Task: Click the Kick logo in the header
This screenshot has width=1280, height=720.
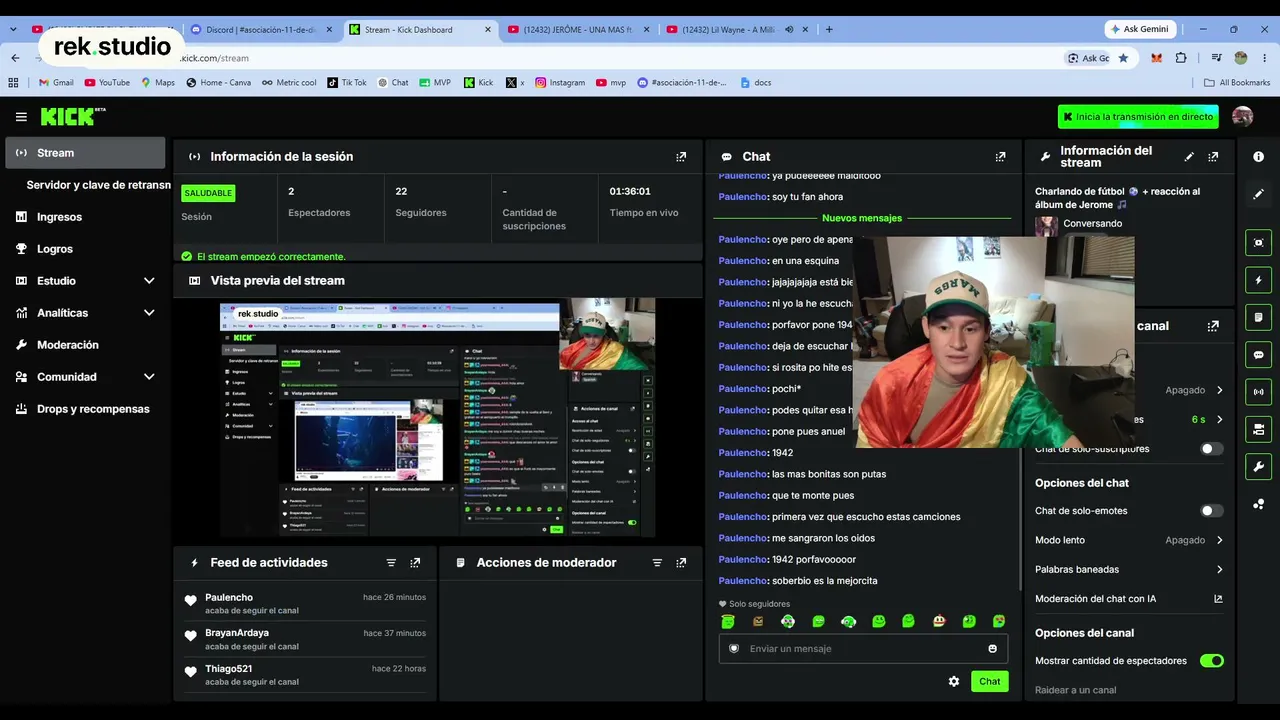Action: [x=73, y=117]
